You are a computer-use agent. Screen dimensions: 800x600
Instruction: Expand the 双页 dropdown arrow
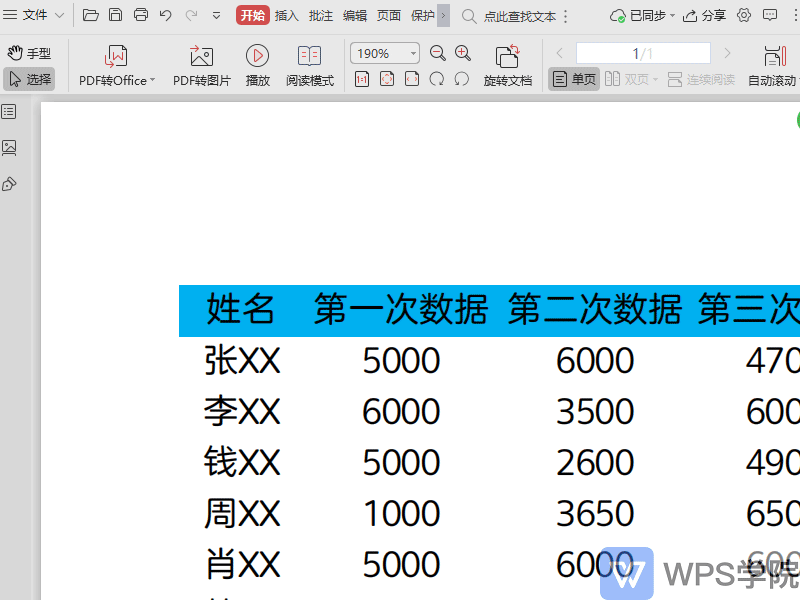click(x=656, y=80)
